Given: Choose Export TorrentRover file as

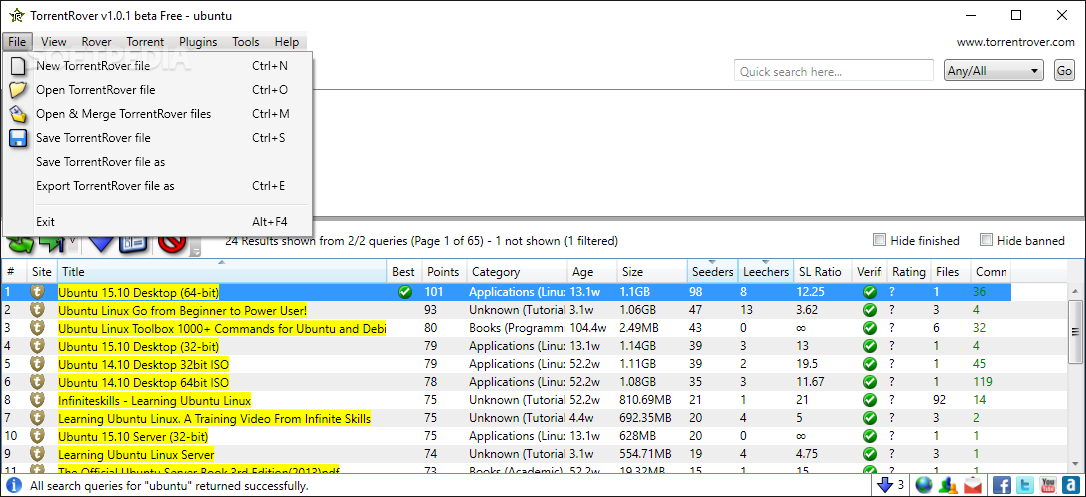Looking at the screenshot, I should tap(158, 186).
